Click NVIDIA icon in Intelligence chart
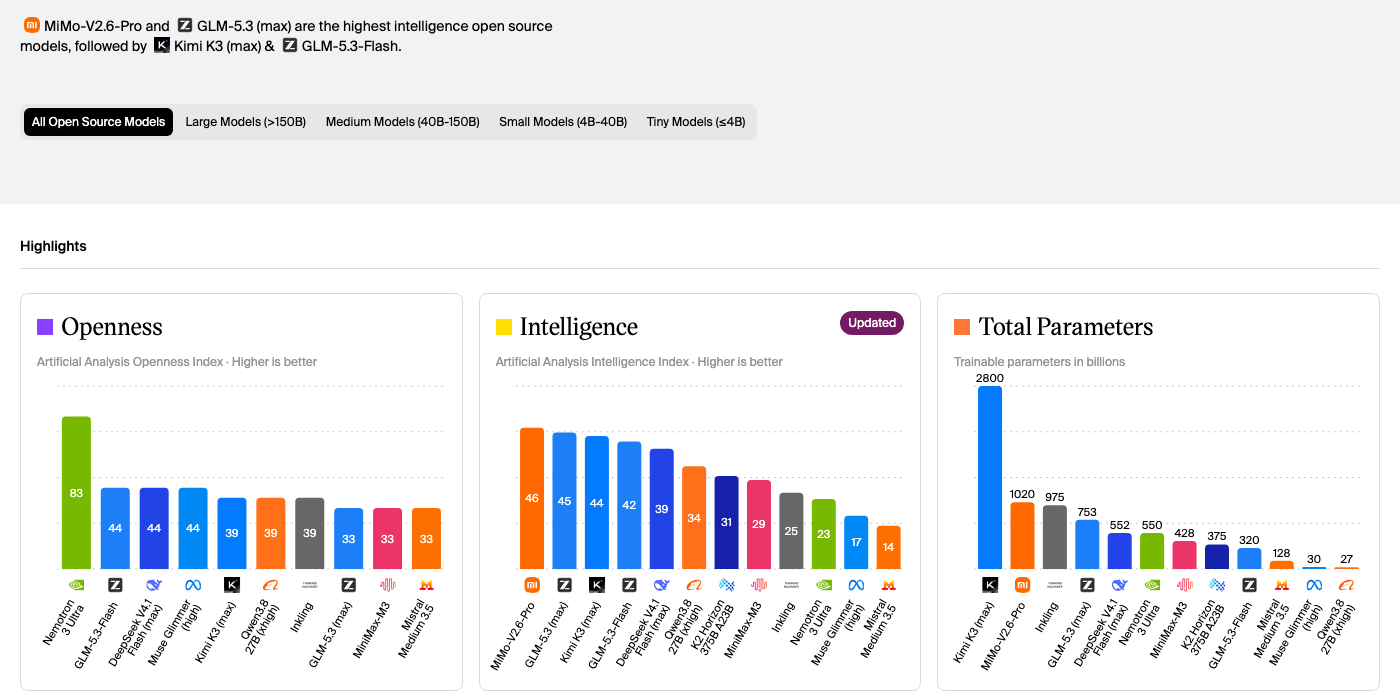This screenshot has width=1400, height=700. coord(824,585)
